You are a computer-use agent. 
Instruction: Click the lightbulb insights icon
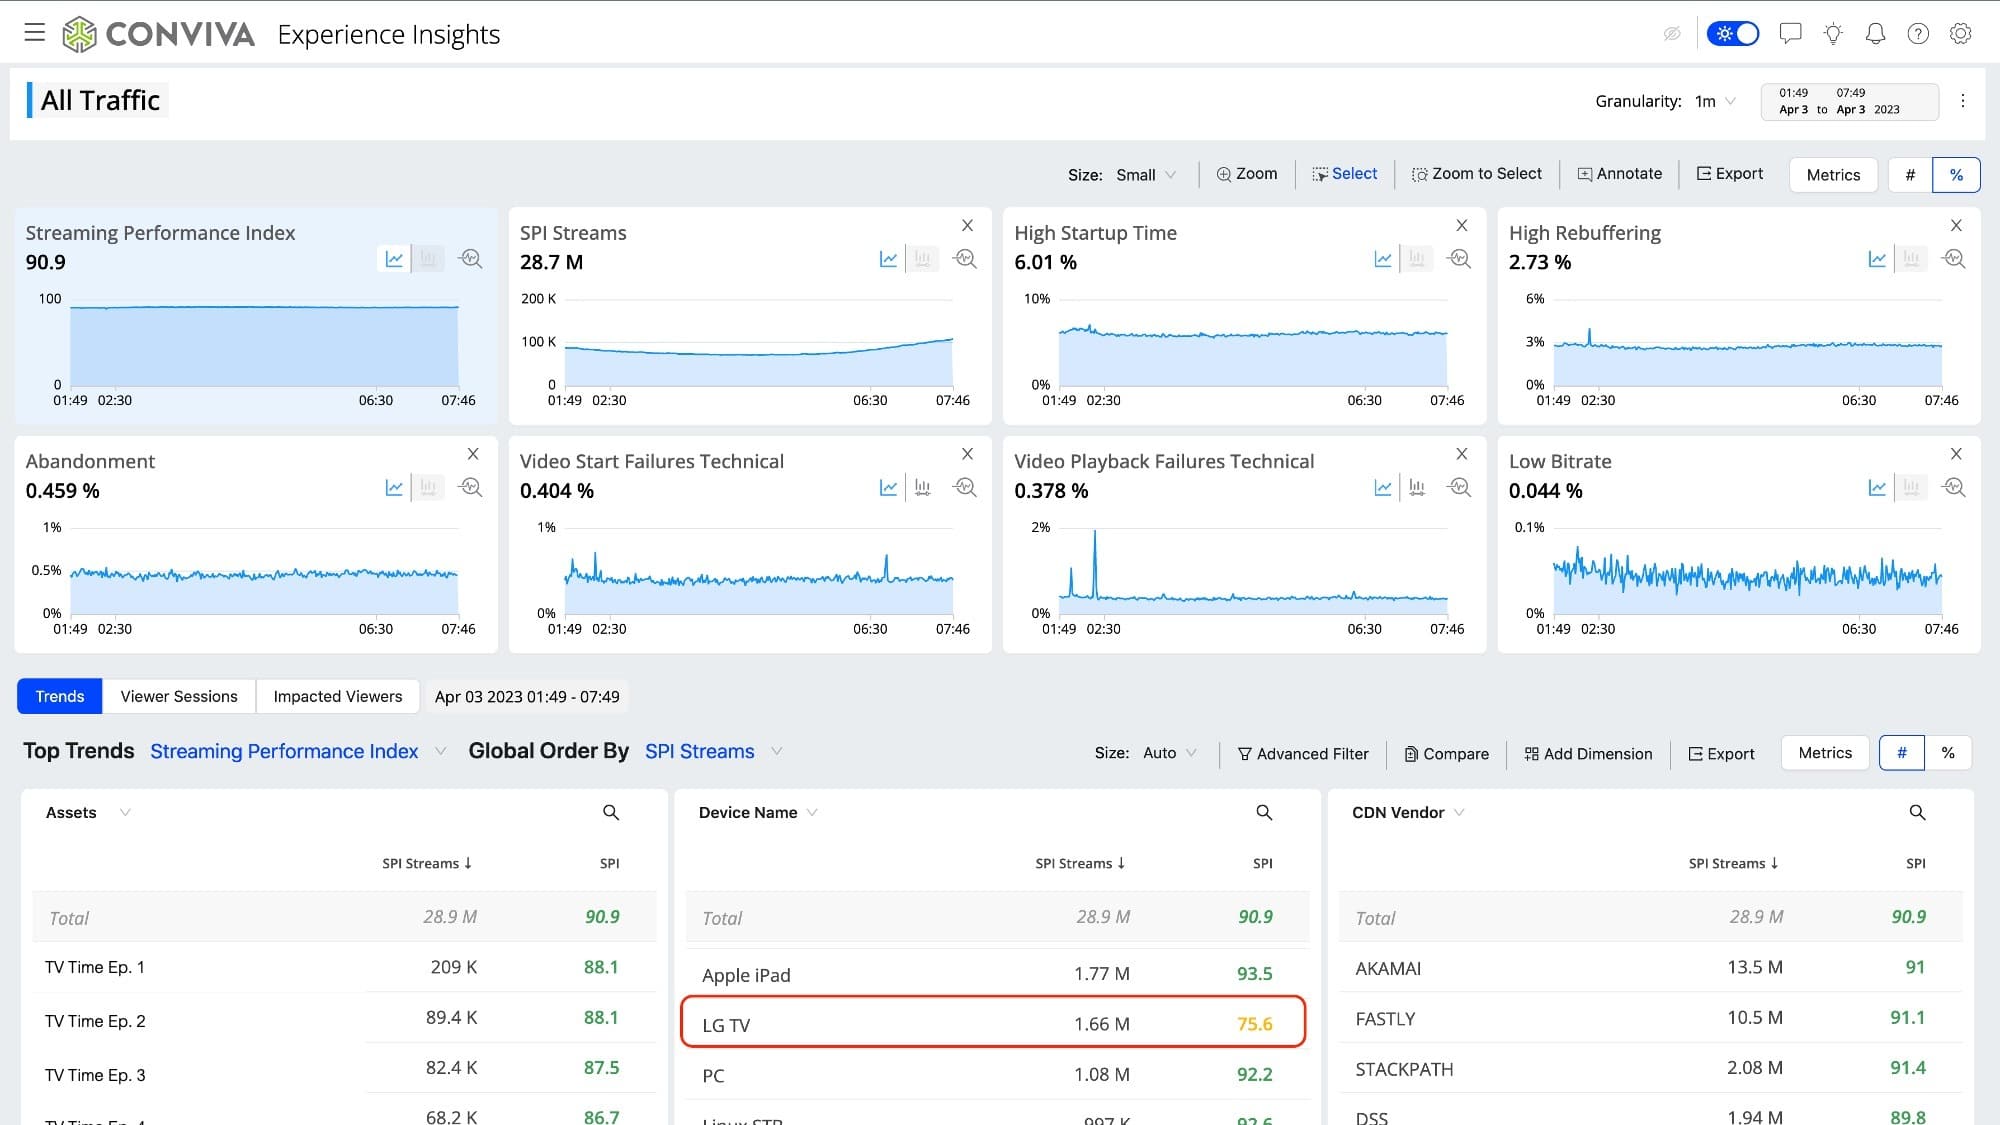(x=1832, y=34)
